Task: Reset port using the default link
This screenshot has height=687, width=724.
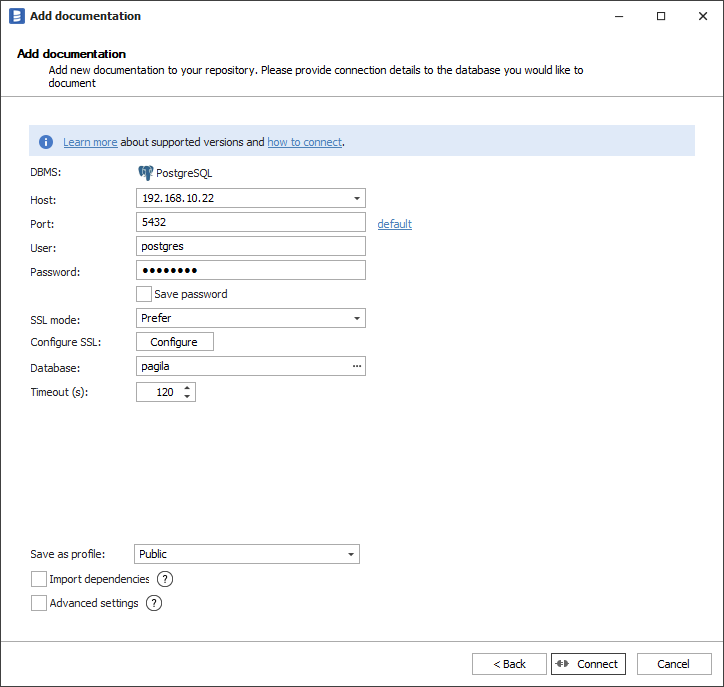Action: pyautogui.click(x=394, y=224)
